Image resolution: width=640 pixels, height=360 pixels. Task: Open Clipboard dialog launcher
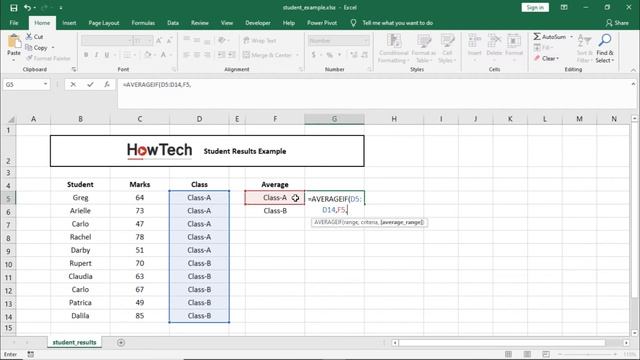coord(73,70)
